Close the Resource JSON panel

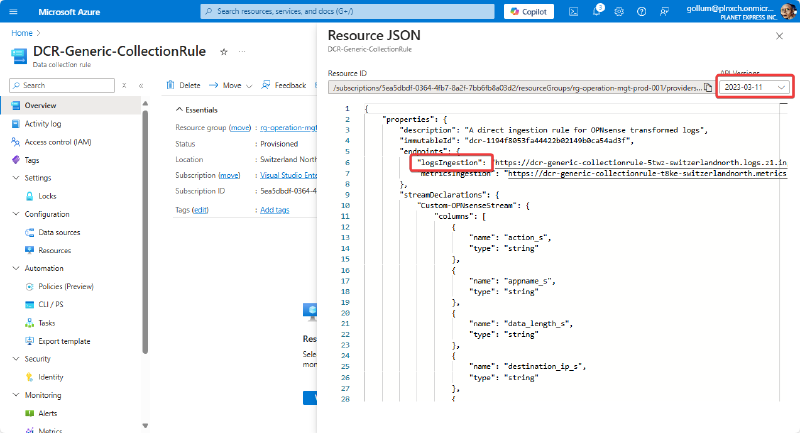779,36
